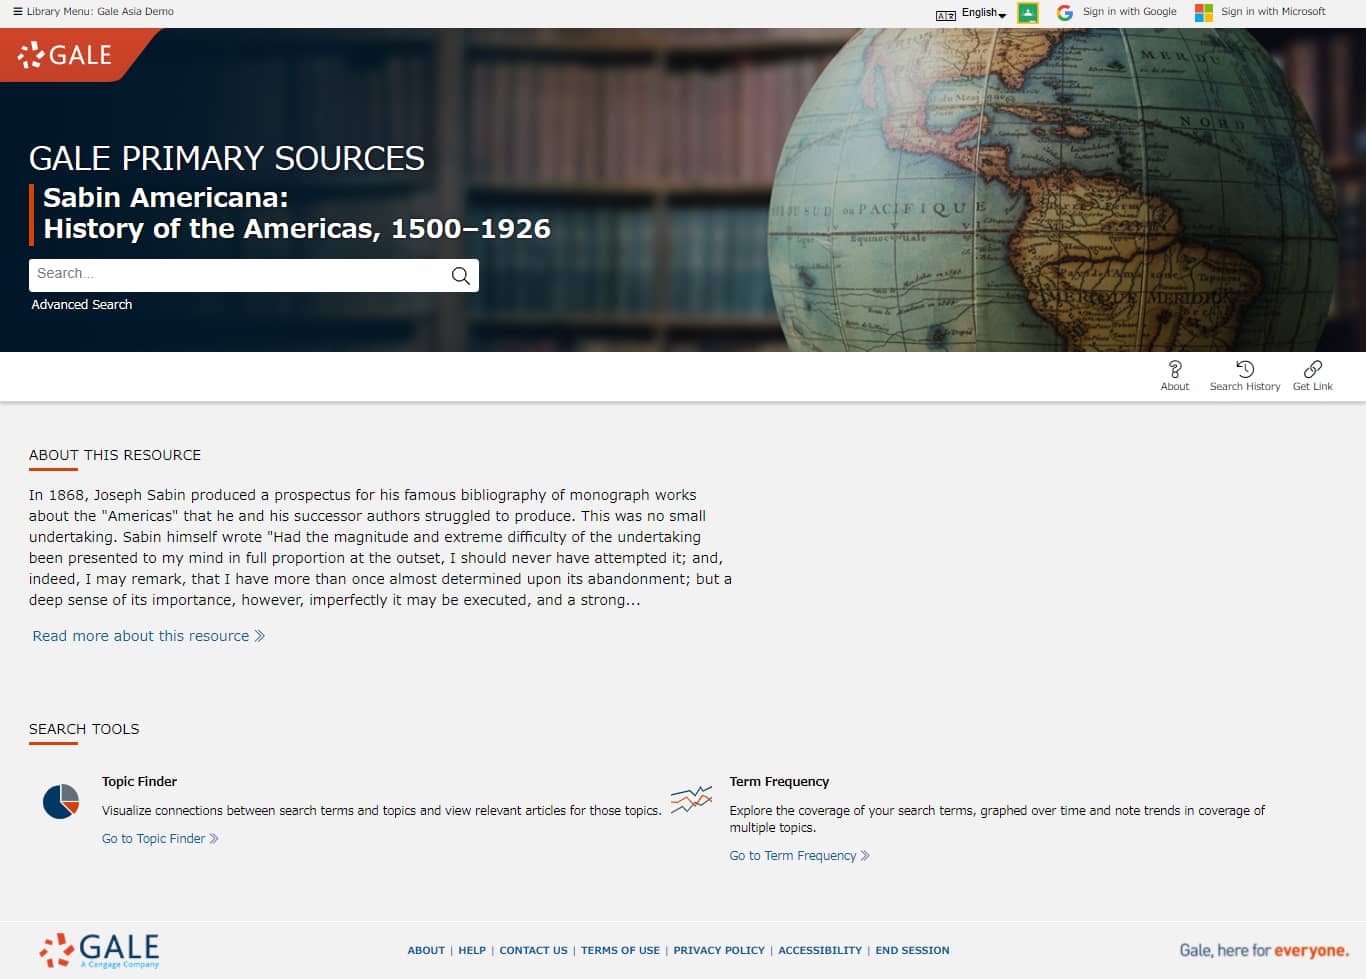The image size is (1366, 979).
Task: Open the TERMS OF USE footer link
Action: click(x=620, y=950)
